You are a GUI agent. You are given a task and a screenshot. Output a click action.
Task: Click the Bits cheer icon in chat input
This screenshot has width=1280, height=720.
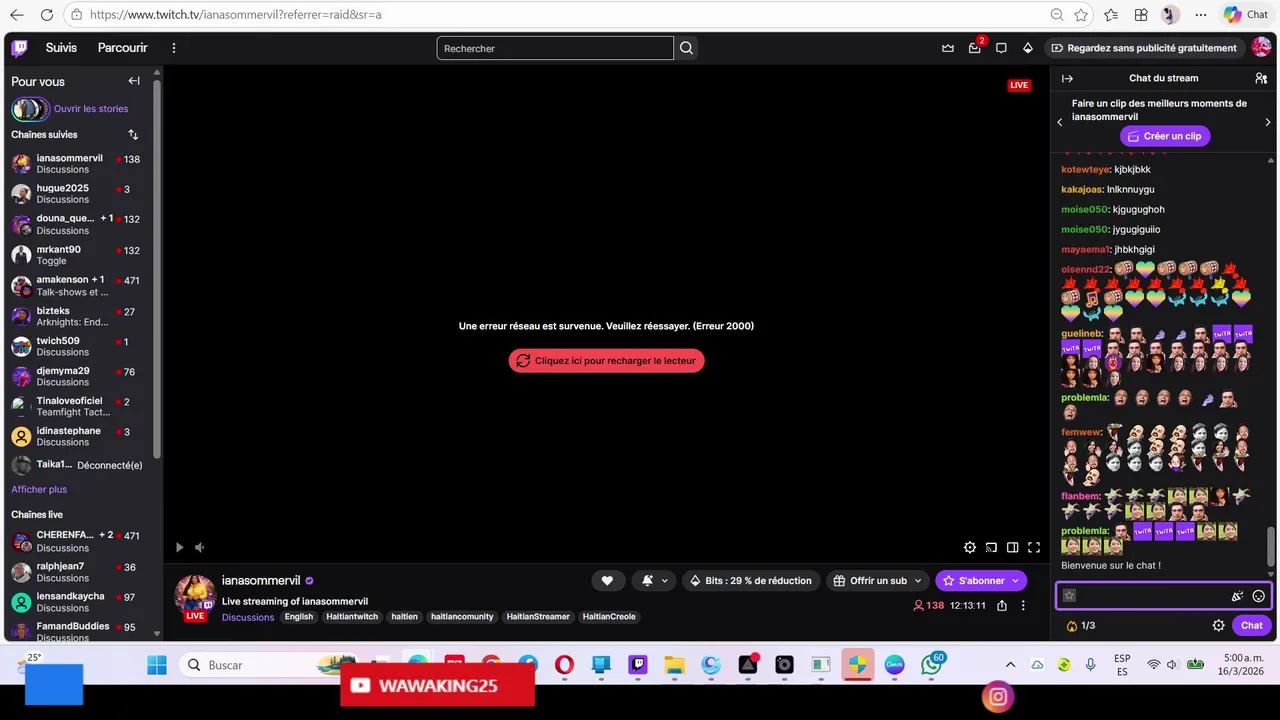[1237, 596]
